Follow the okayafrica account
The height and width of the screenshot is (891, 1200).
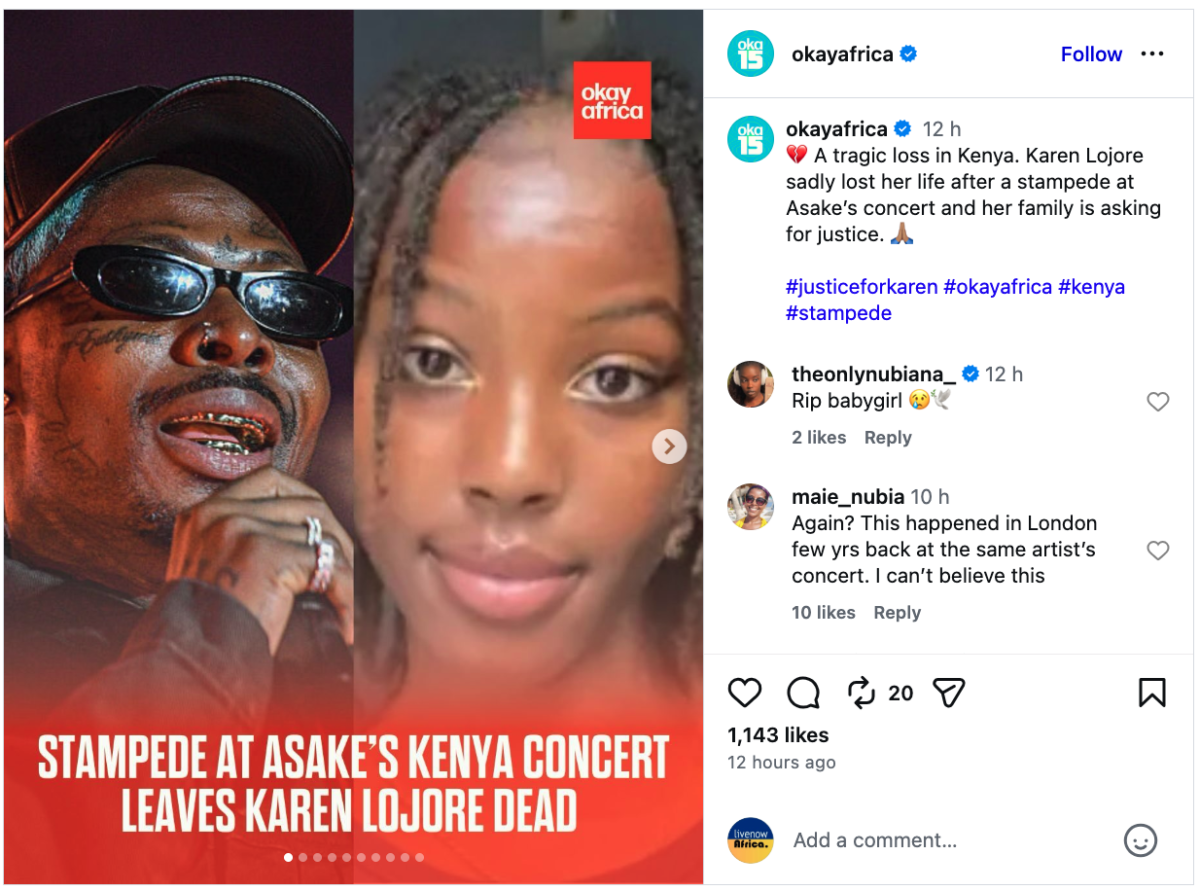point(1091,54)
